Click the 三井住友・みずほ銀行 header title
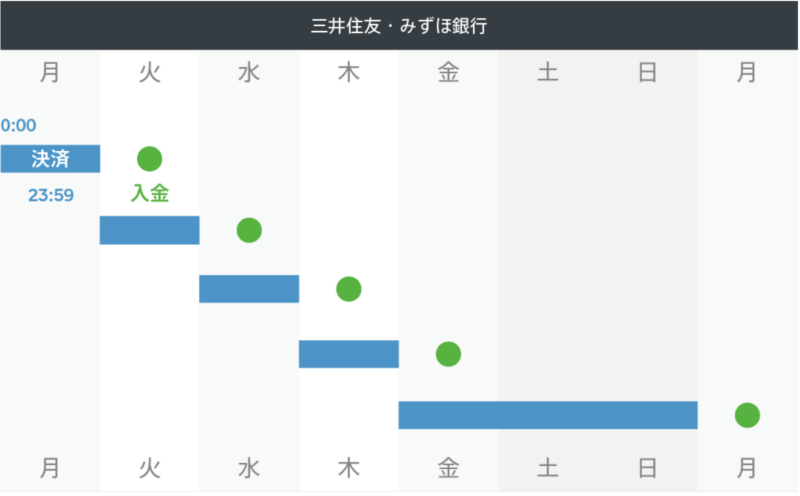 [x=399, y=25]
